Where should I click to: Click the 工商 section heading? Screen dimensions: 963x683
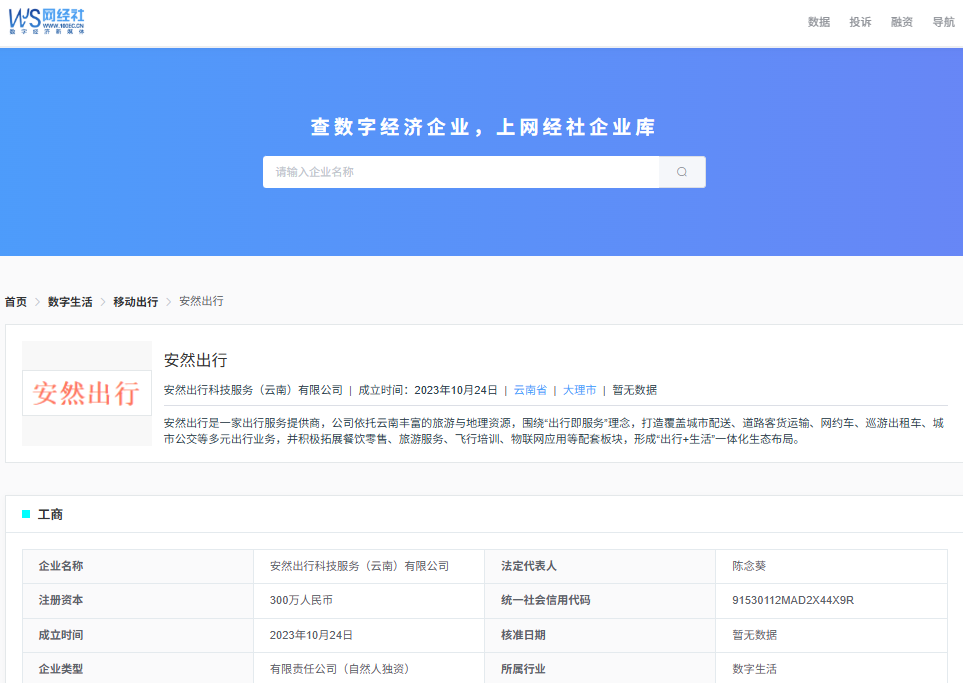50,515
